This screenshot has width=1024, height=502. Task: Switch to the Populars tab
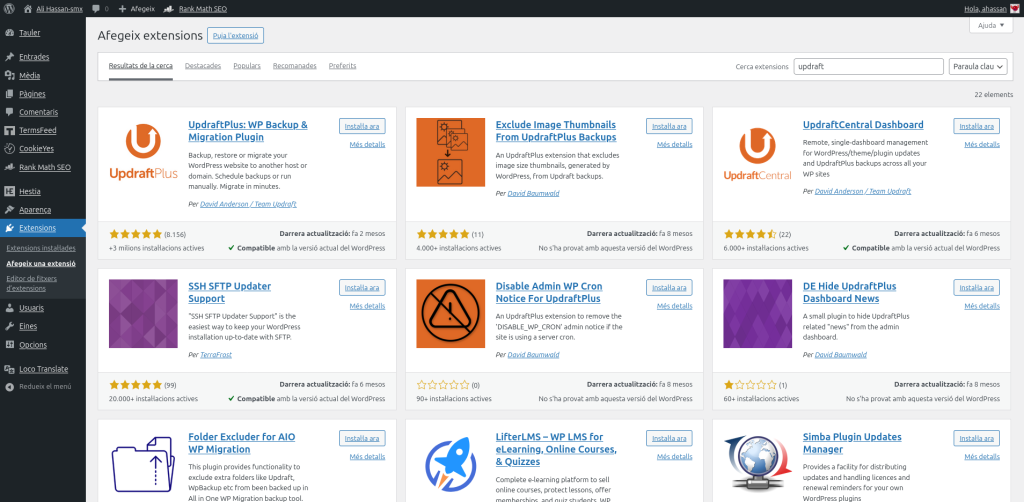pos(247,66)
